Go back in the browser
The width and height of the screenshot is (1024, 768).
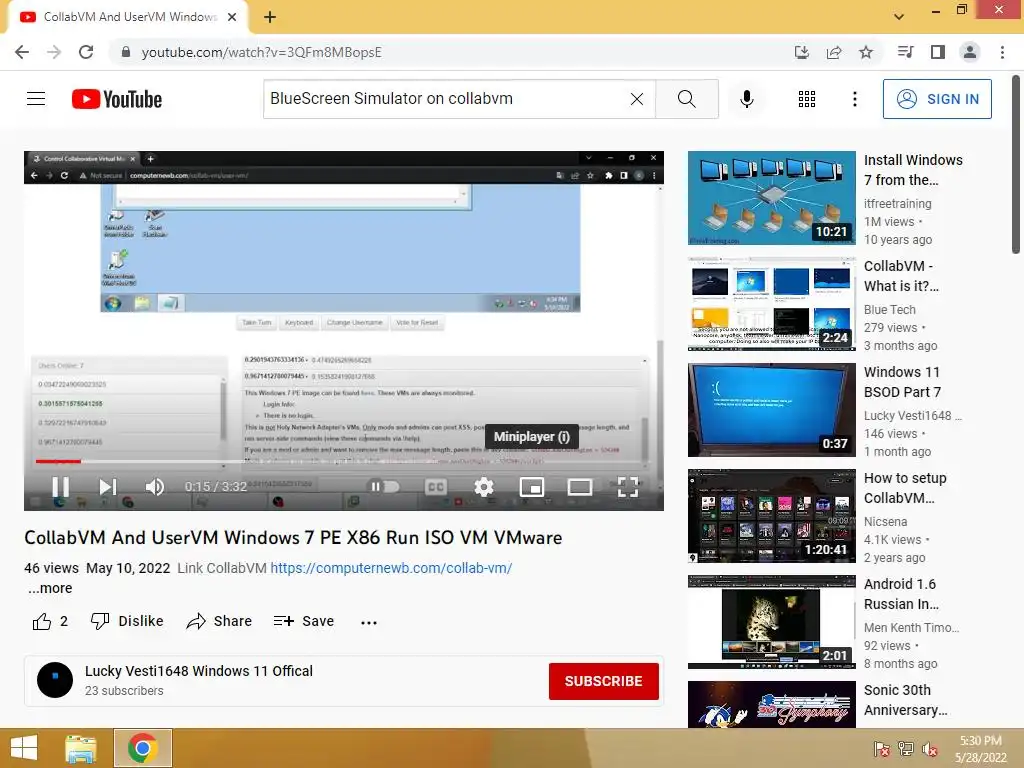click(x=22, y=52)
